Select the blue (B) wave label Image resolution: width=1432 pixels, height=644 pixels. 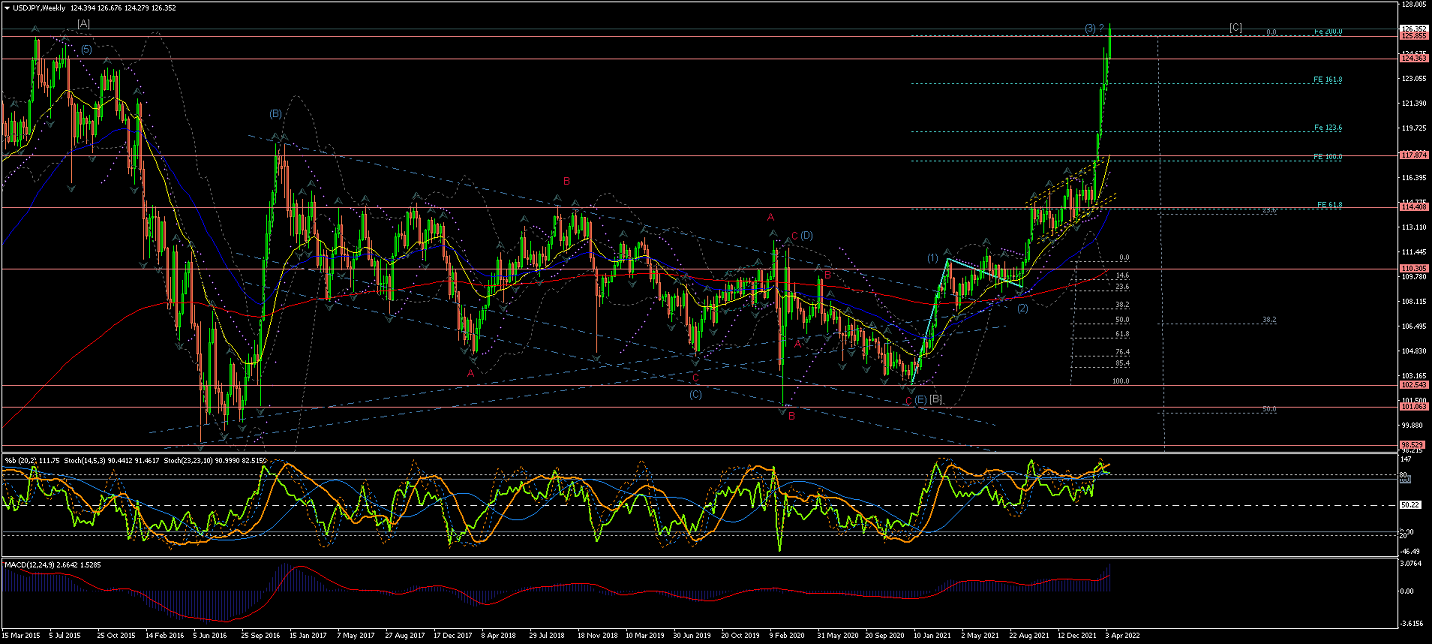pos(276,114)
